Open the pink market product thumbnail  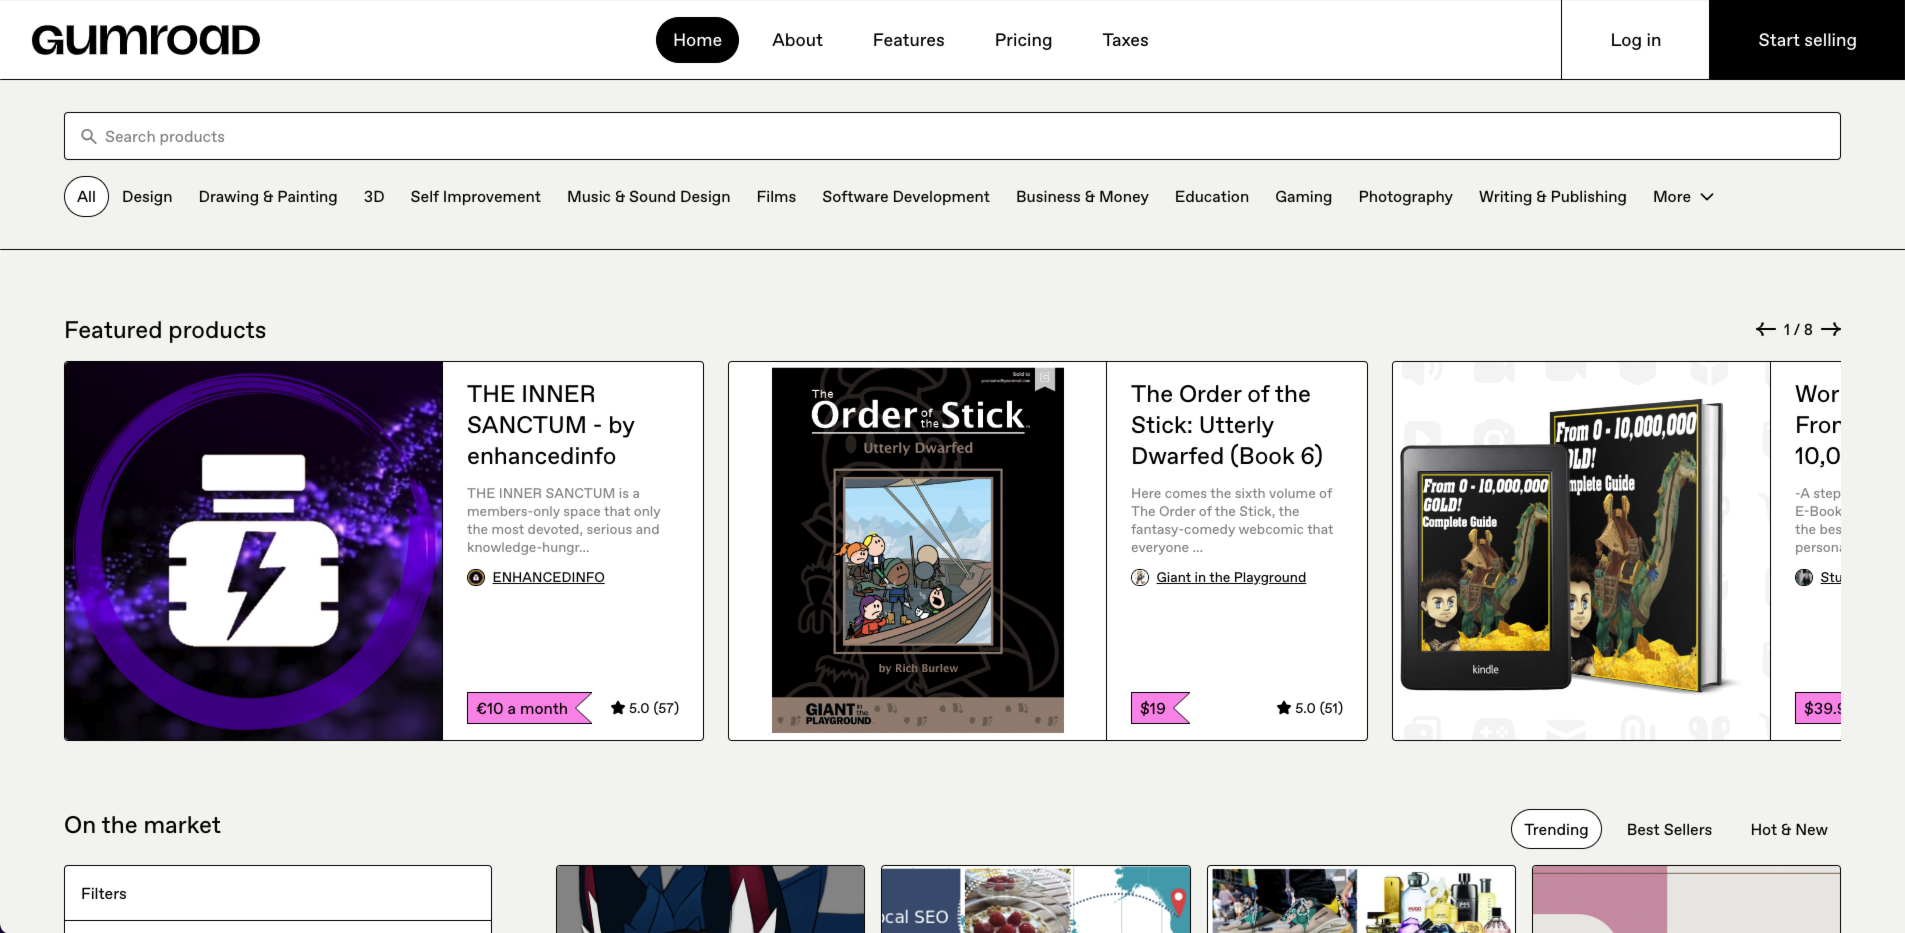pyautogui.click(x=1686, y=899)
